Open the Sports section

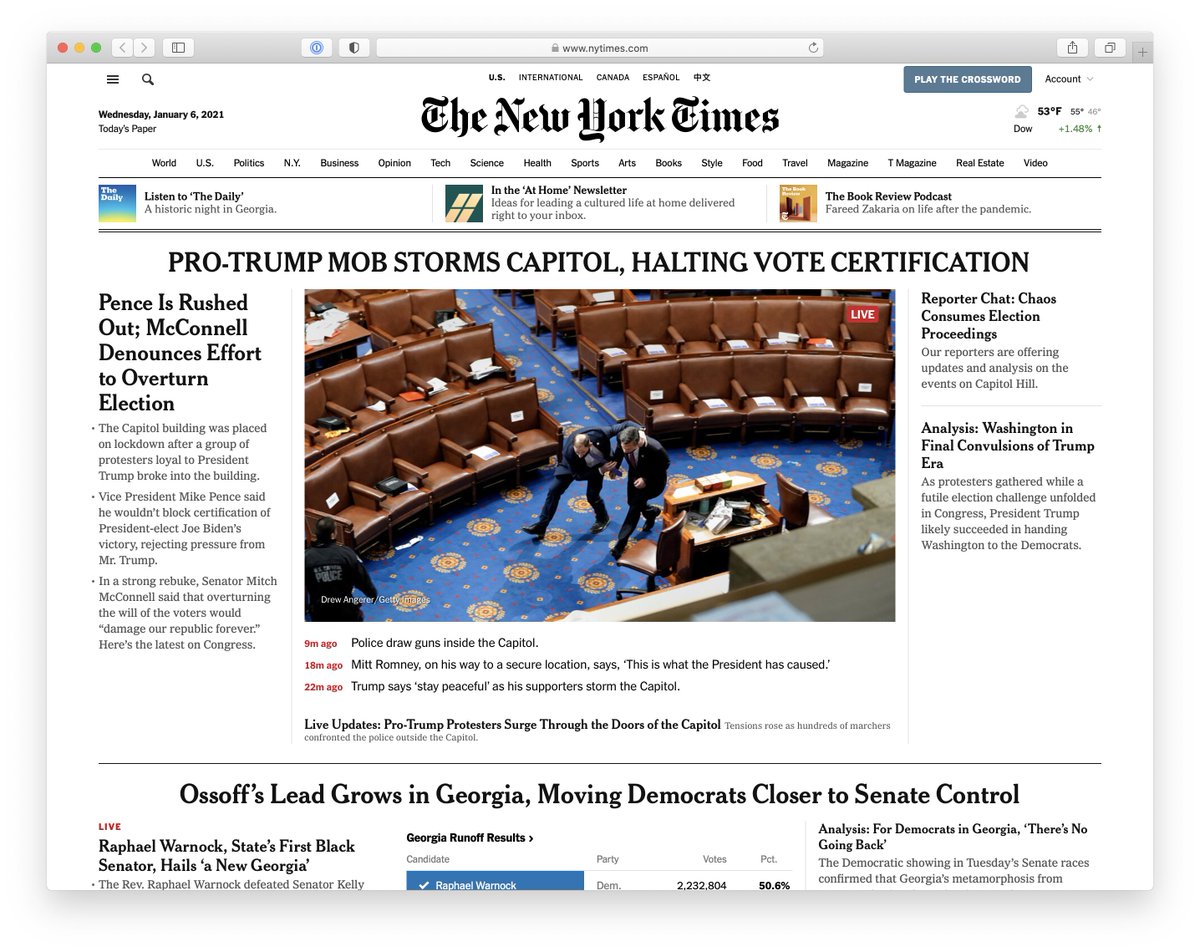(x=585, y=163)
